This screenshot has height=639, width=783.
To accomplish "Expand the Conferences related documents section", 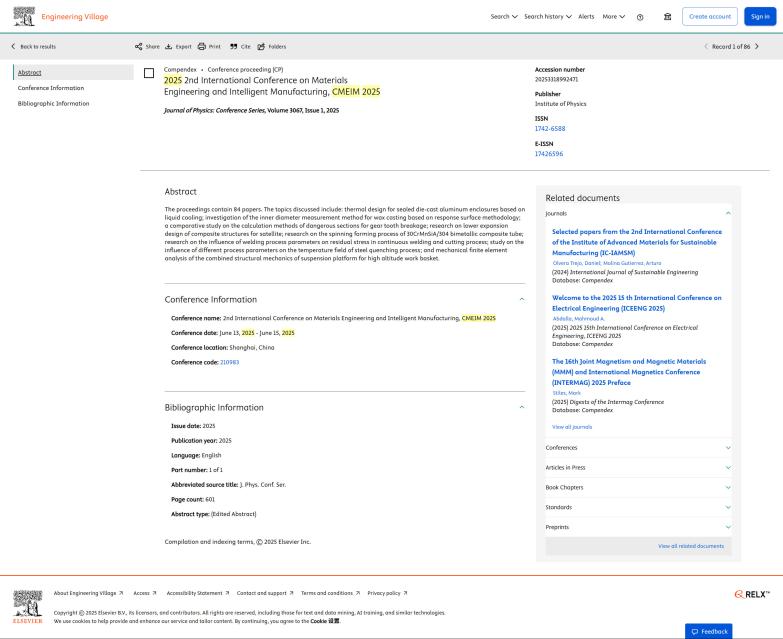I will pos(638,448).
